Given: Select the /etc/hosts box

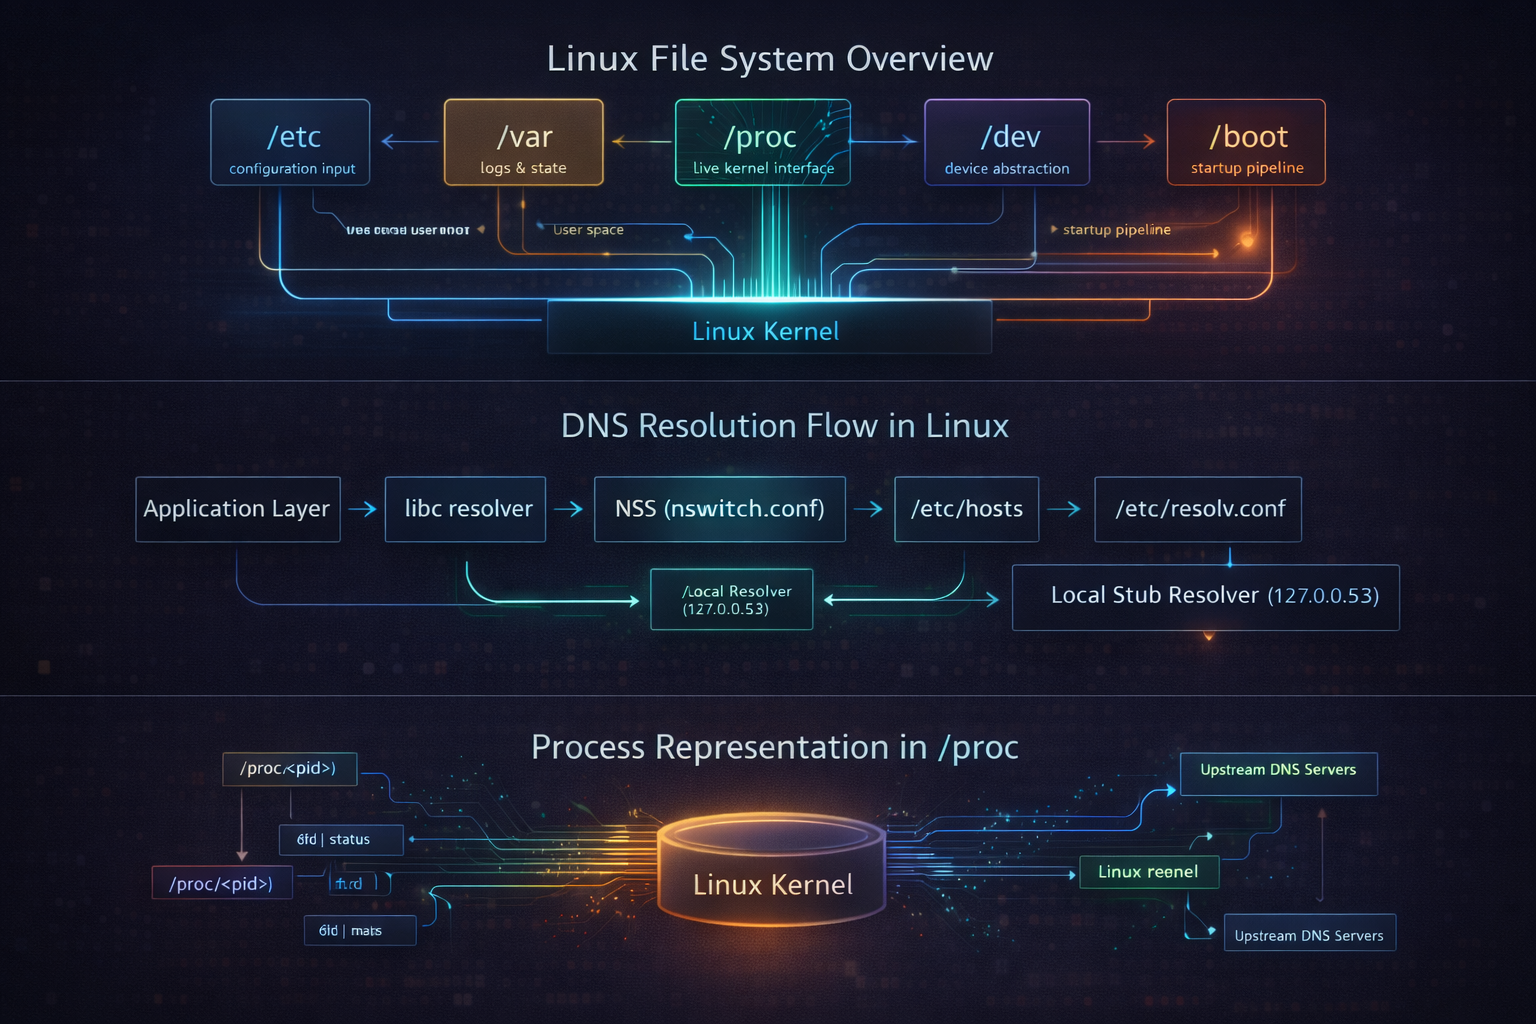Looking at the screenshot, I should [966, 510].
